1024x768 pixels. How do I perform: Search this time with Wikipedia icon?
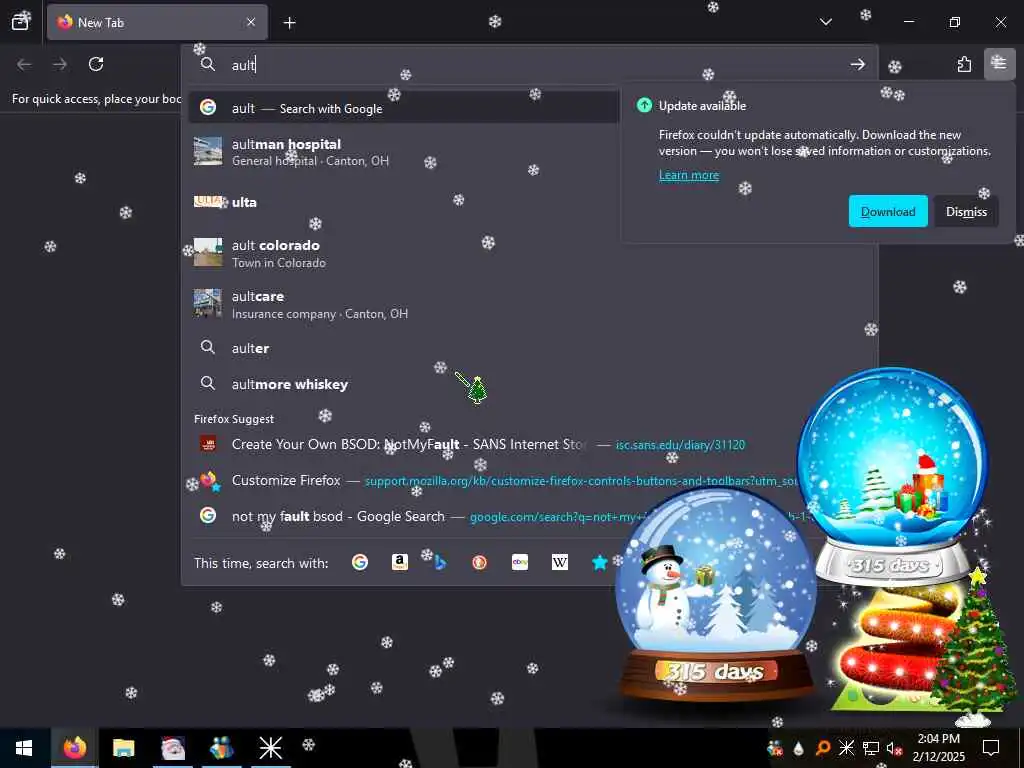coord(560,562)
